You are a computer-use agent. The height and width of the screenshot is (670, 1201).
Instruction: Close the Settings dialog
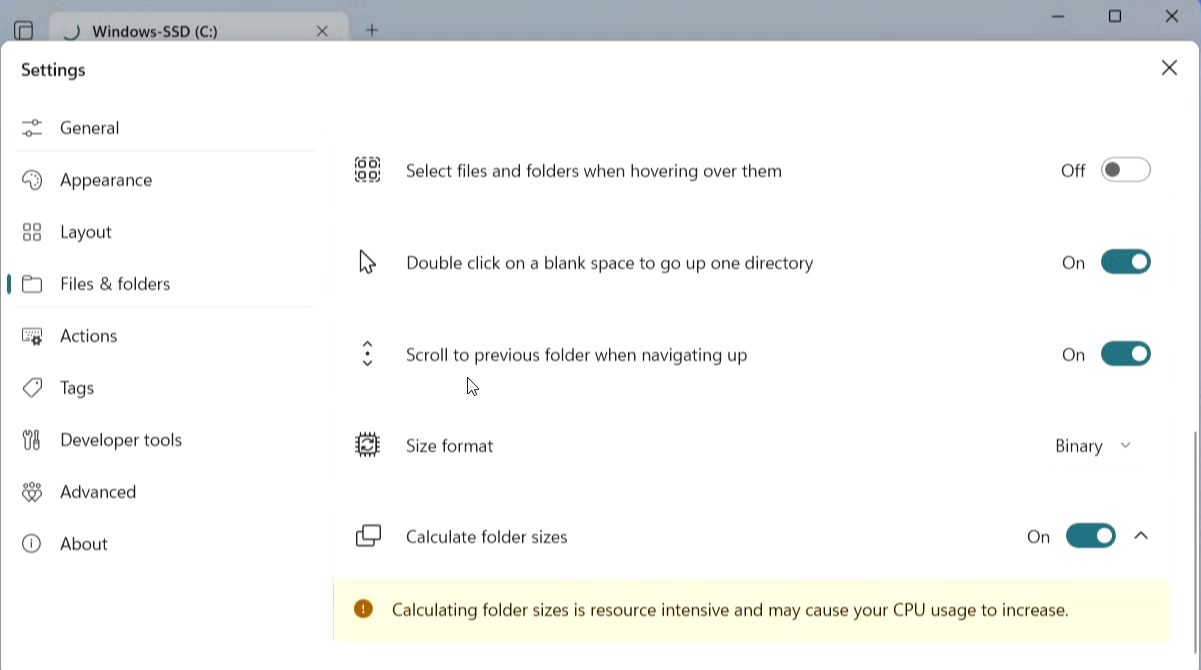(1169, 68)
